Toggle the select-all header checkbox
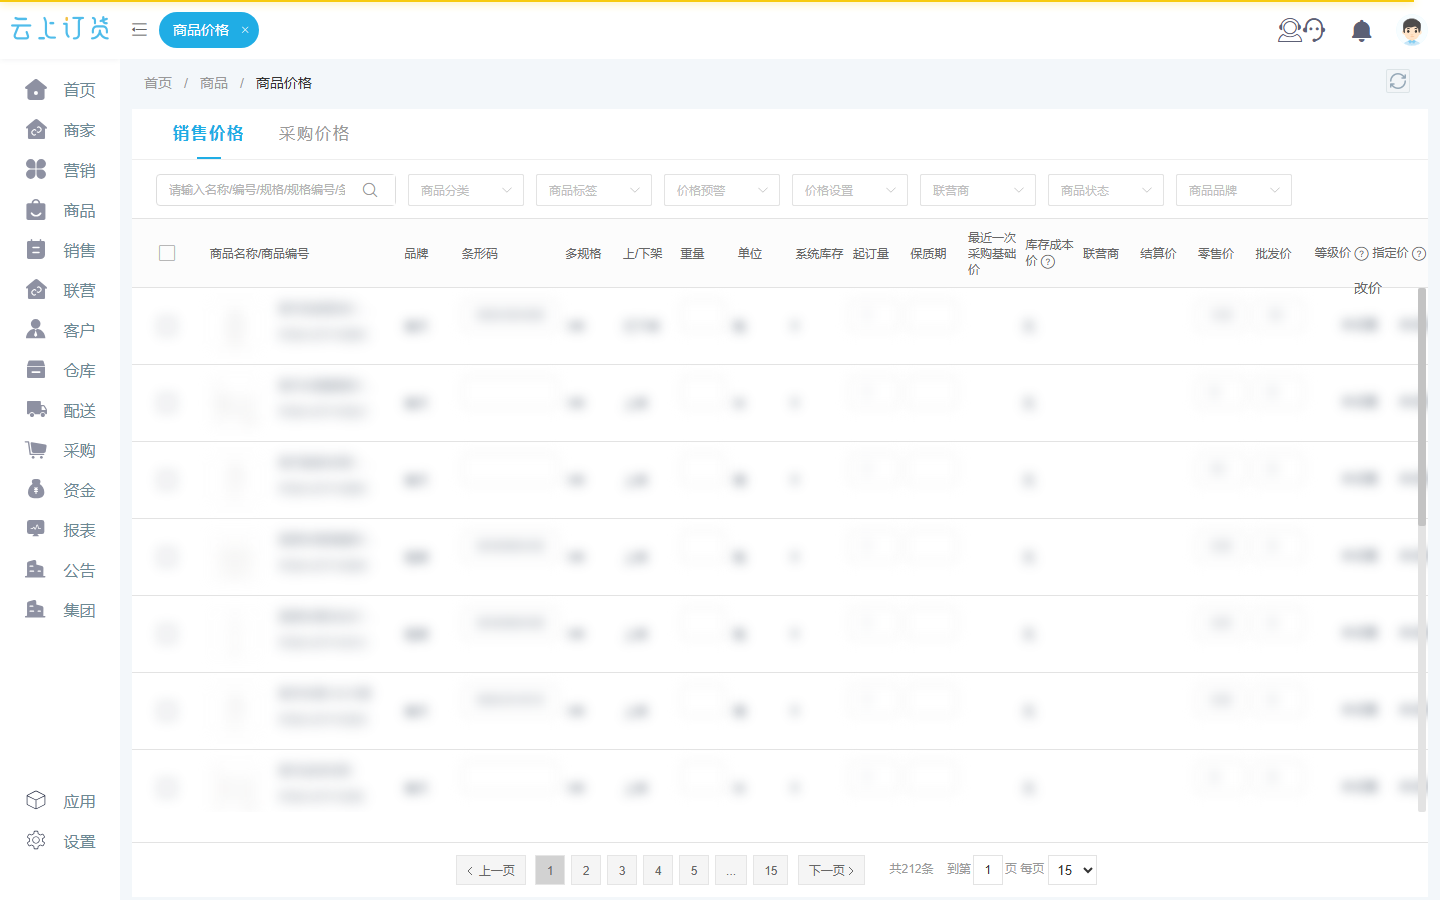Image resolution: width=1440 pixels, height=900 pixels. coord(167,253)
